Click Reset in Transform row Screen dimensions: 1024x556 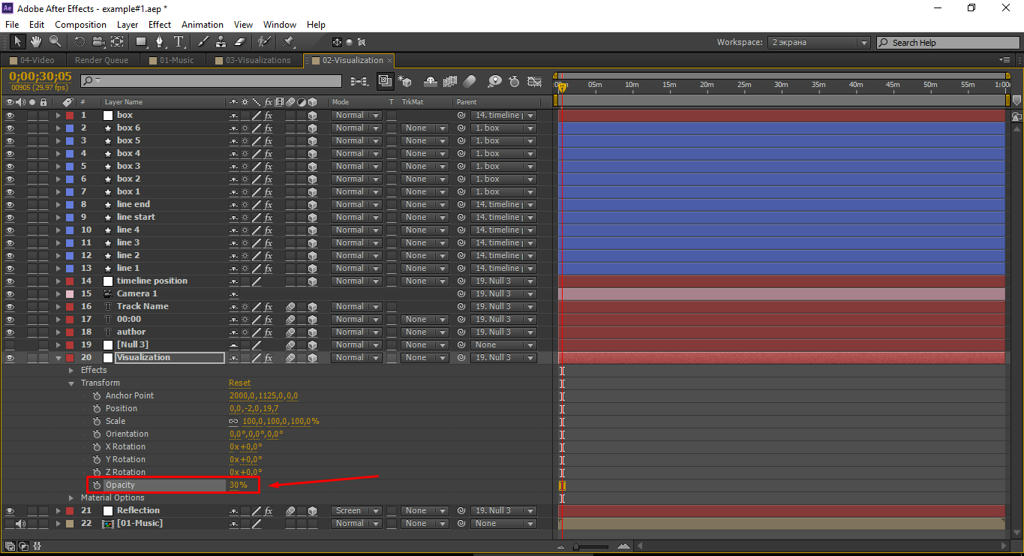[239, 383]
